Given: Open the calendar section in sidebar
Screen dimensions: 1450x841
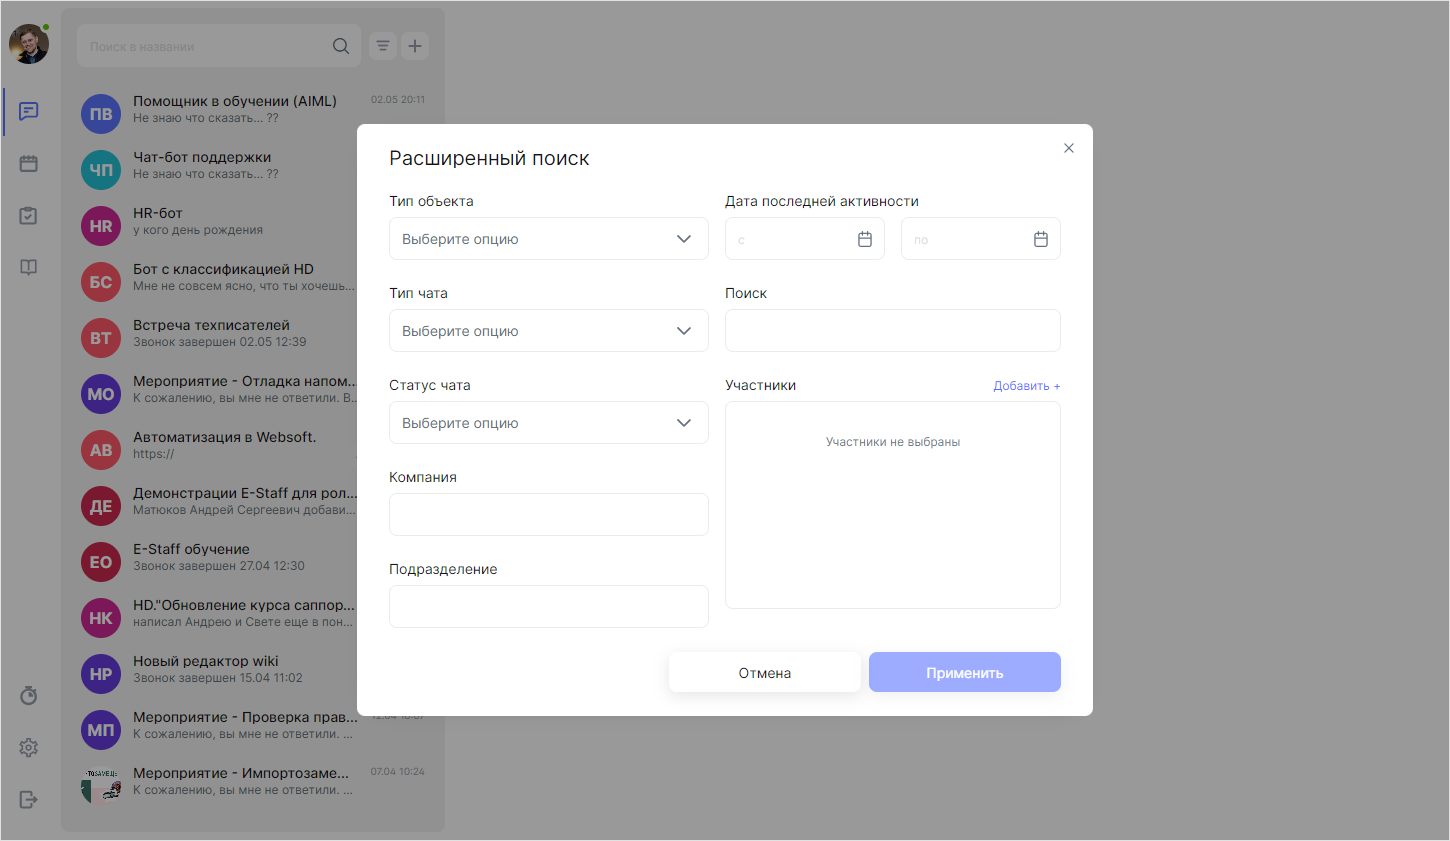Looking at the screenshot, I should (29, 163).
